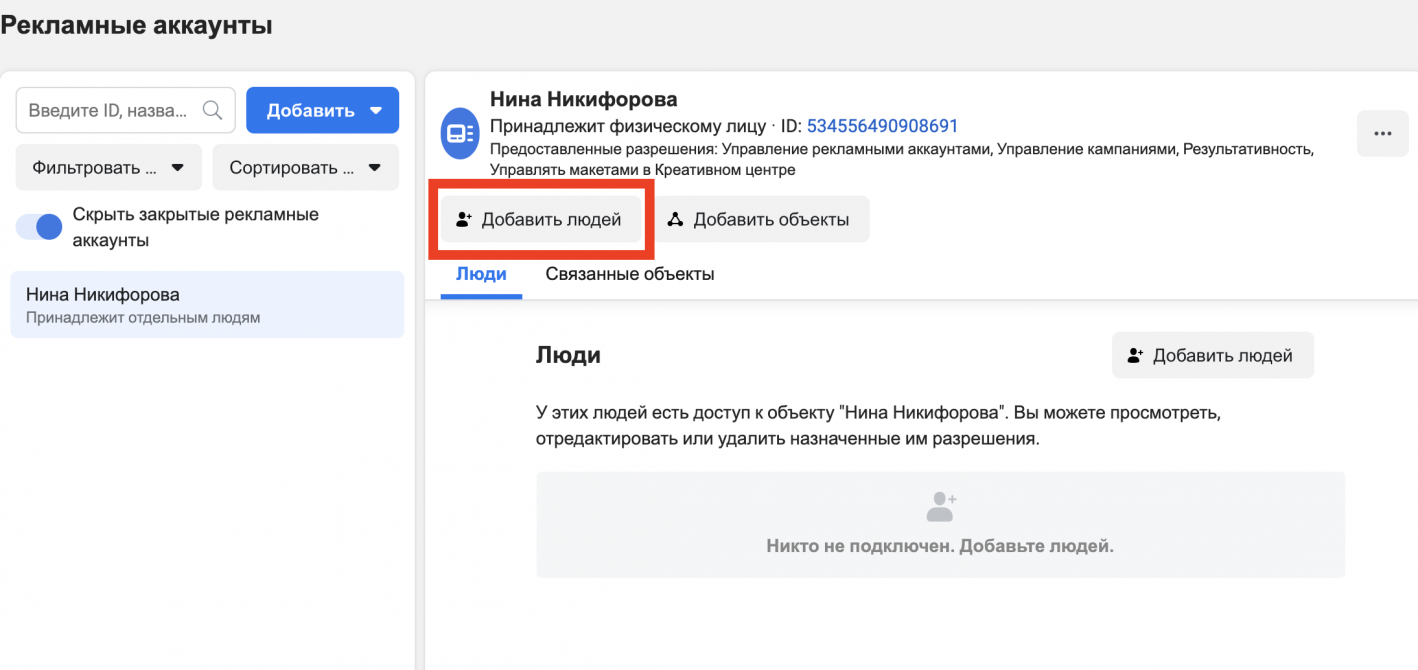Click the Добавить объекты button
The width and height of the screenshot is (1418, 670).
click(x=760, y=219)
